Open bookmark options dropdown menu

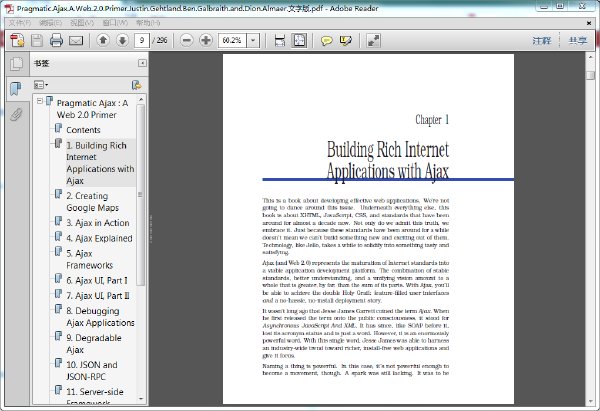[41, 85]
